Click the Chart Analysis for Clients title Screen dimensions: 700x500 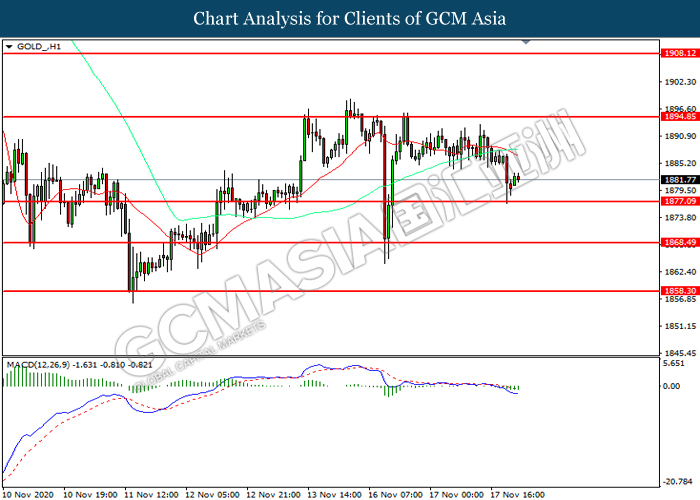pos(350,18)
